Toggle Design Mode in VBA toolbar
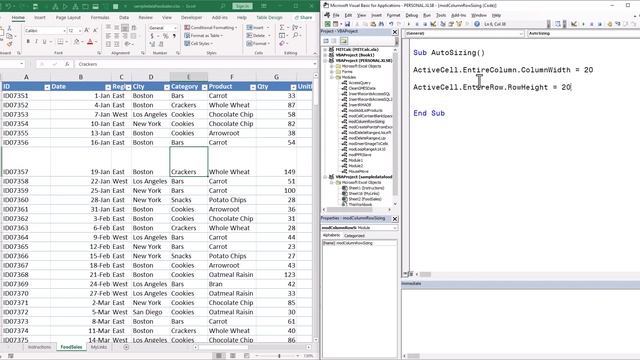 pyautogui.click(x=433, y=24)
